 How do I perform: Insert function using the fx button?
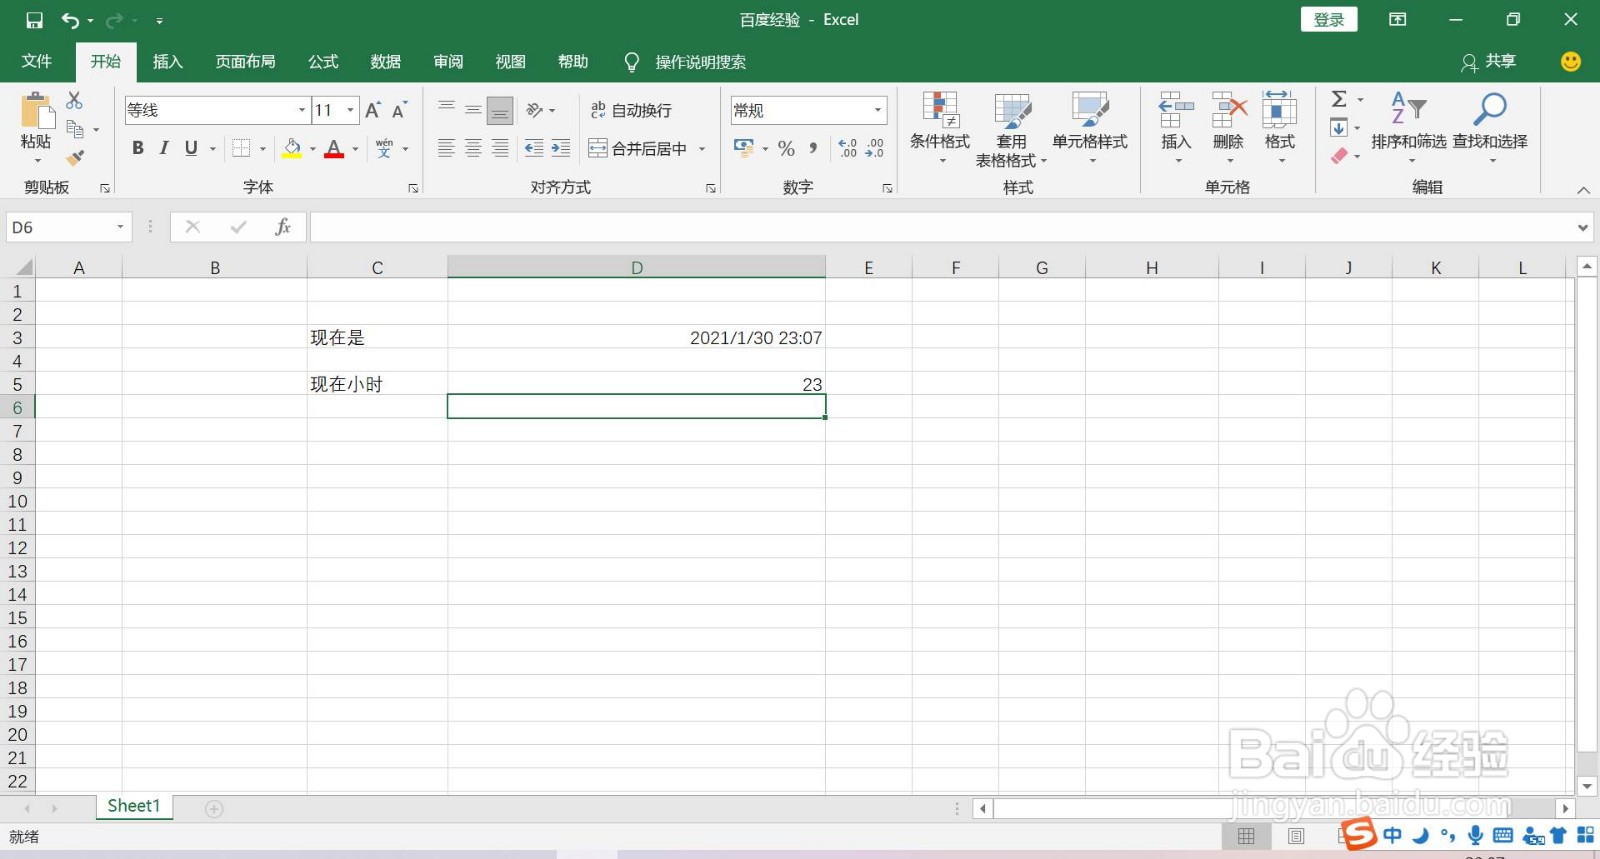tap(283, 227)
